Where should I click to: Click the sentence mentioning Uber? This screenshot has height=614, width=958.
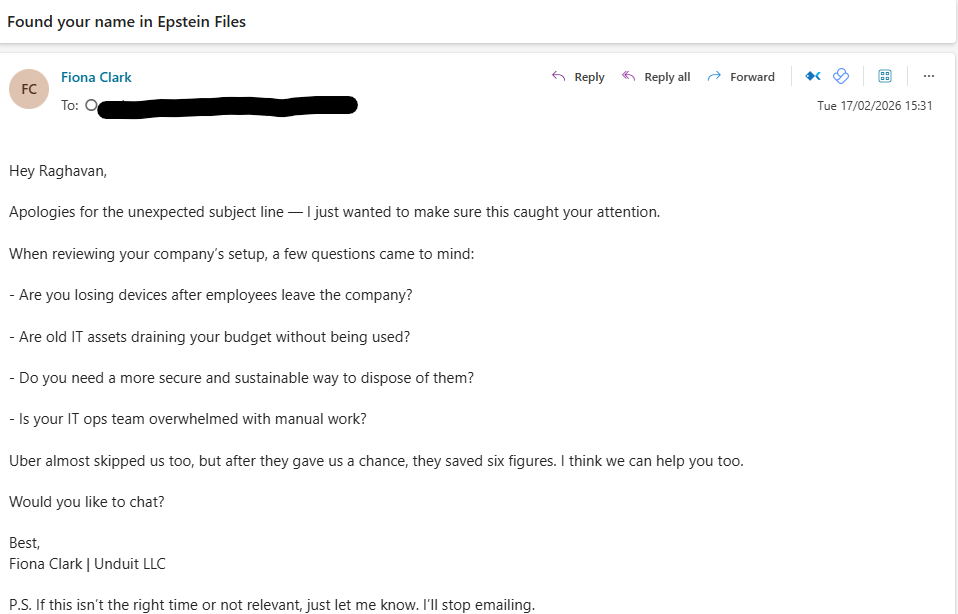tap(376, 461)
